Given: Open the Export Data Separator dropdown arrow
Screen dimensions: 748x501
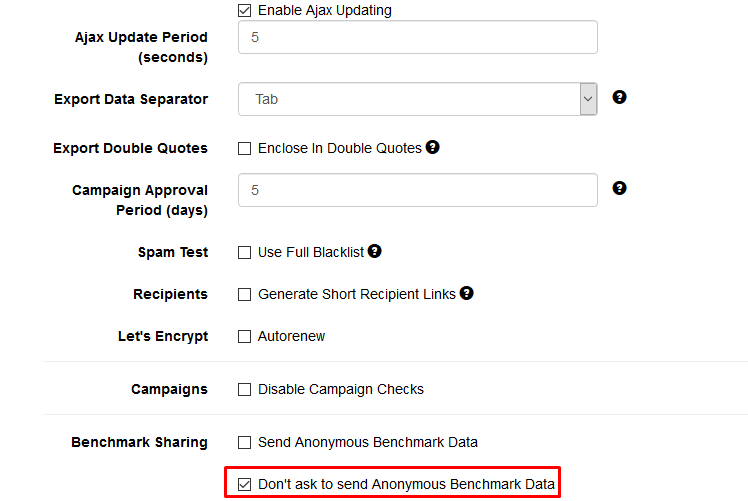Looking at the screenshot, I should 588,99.
